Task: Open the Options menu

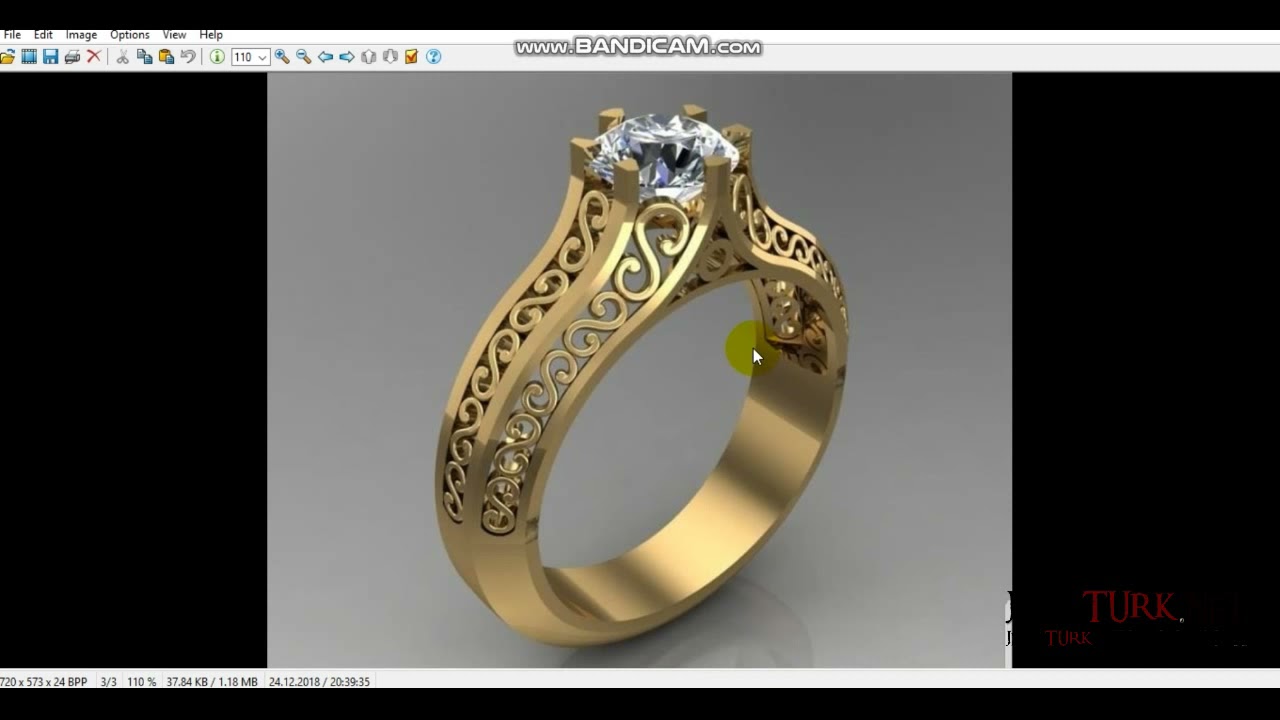Action: [130, 34]
